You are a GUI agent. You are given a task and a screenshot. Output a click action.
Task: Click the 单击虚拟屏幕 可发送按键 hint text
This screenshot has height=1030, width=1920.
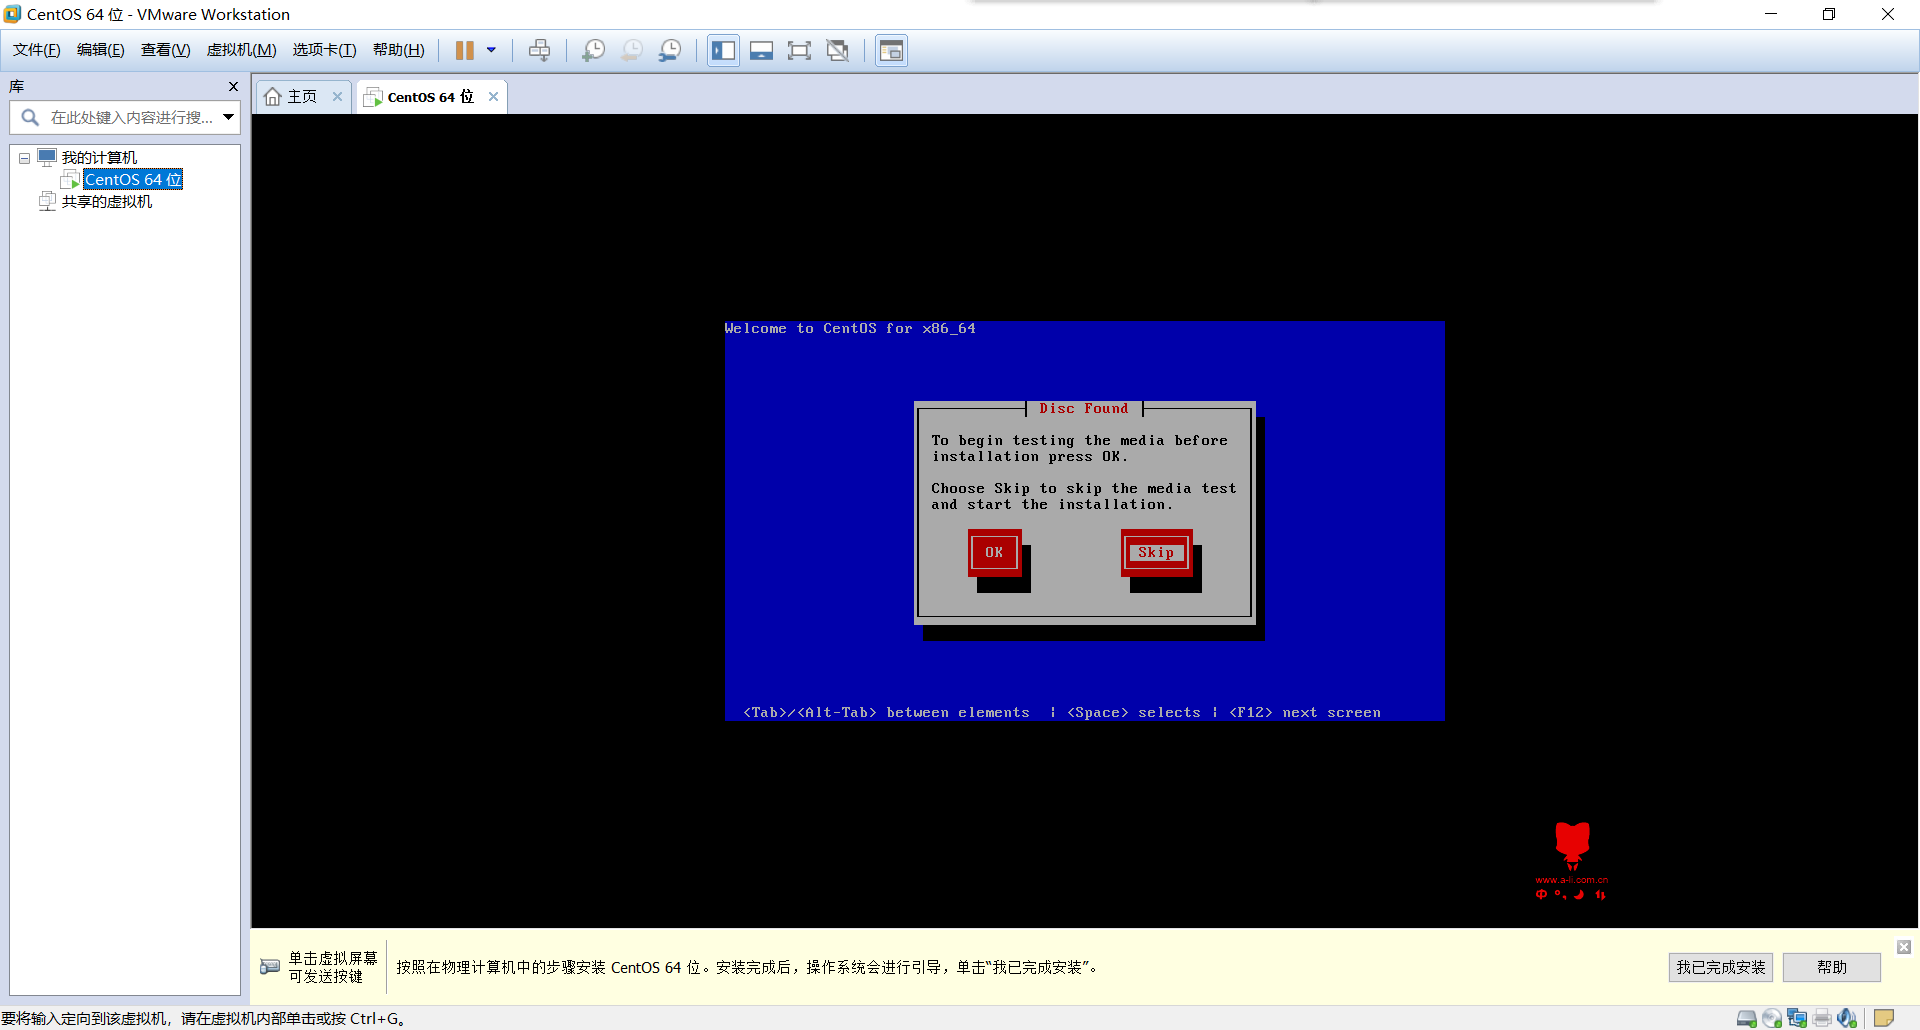333,967
